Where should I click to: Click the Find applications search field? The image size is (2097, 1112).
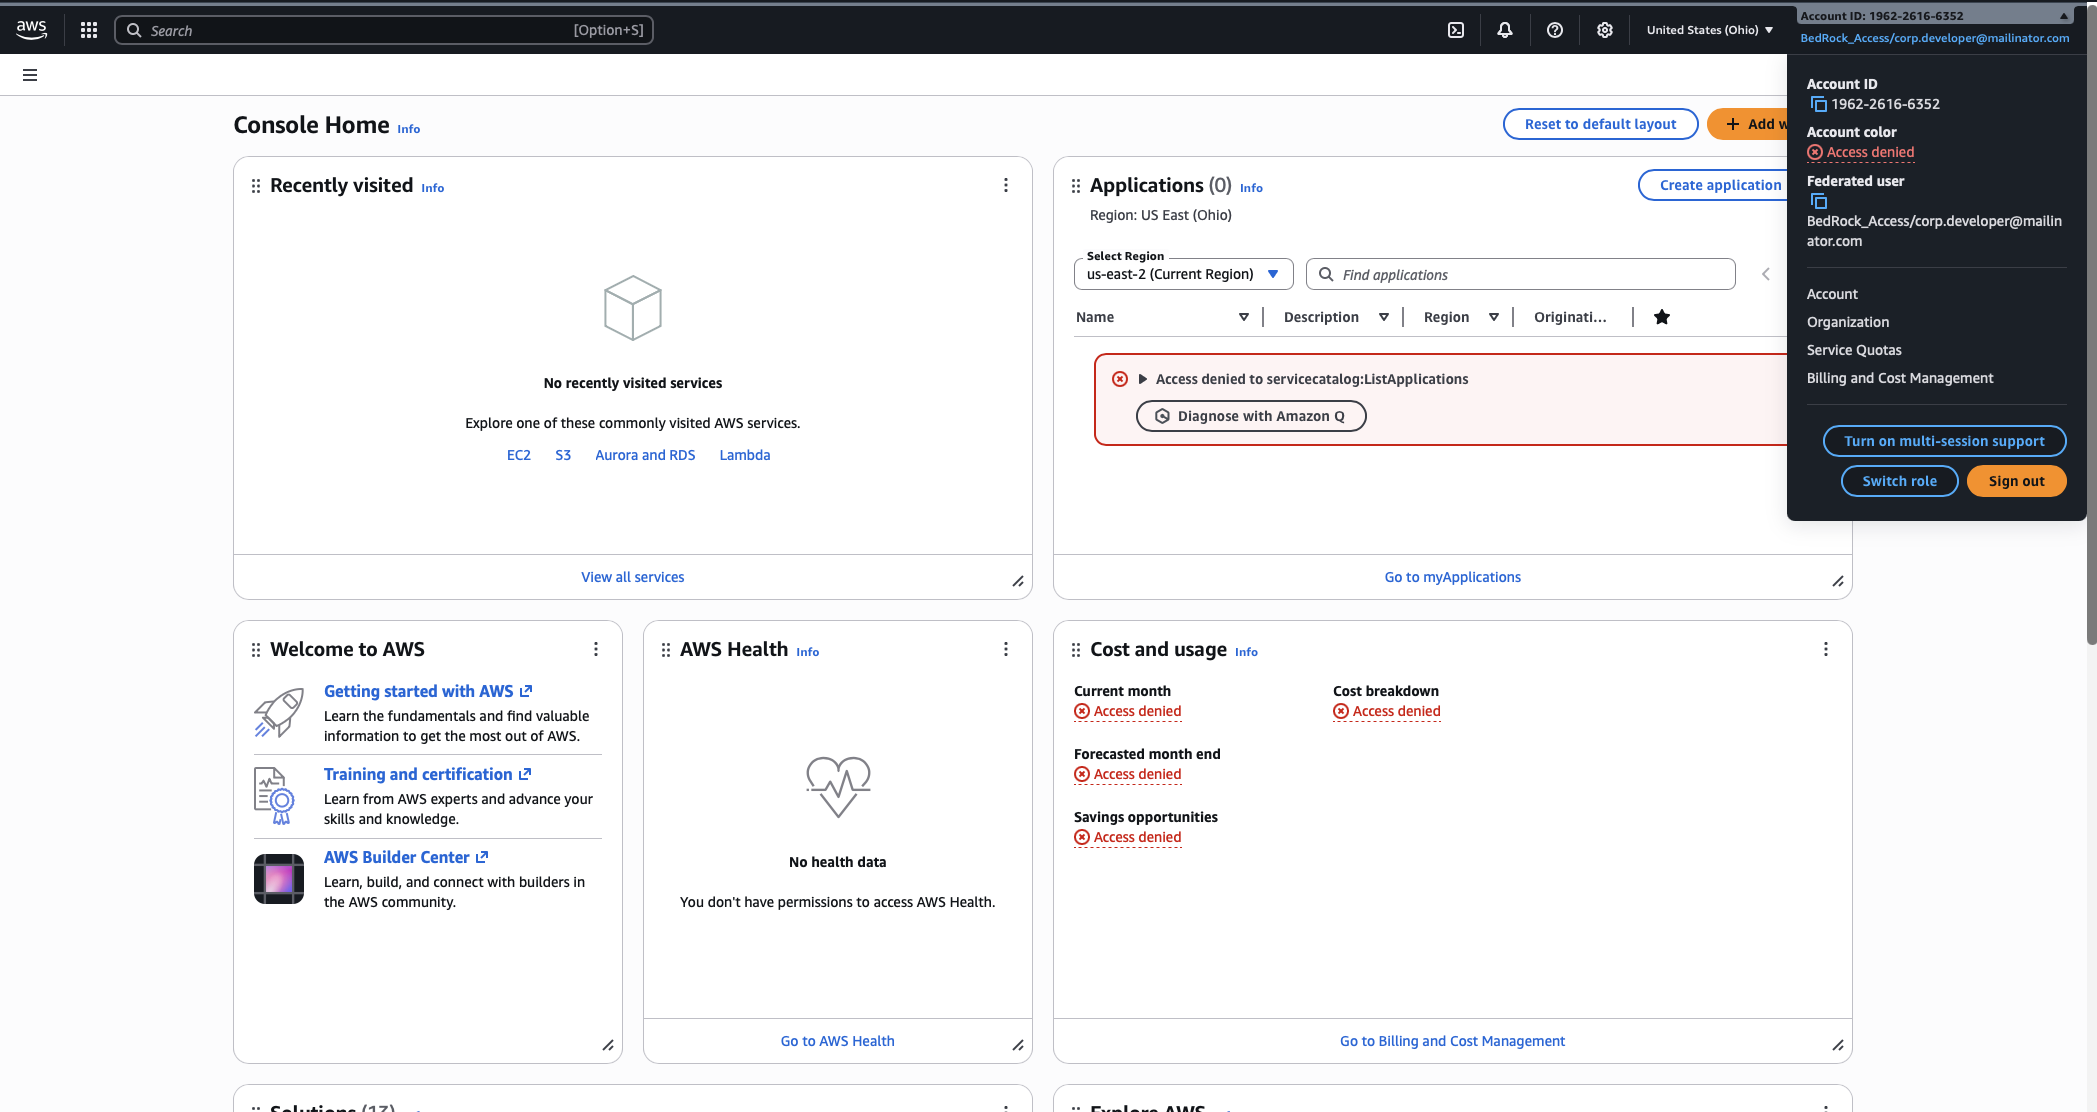[x=1520, y=274]
